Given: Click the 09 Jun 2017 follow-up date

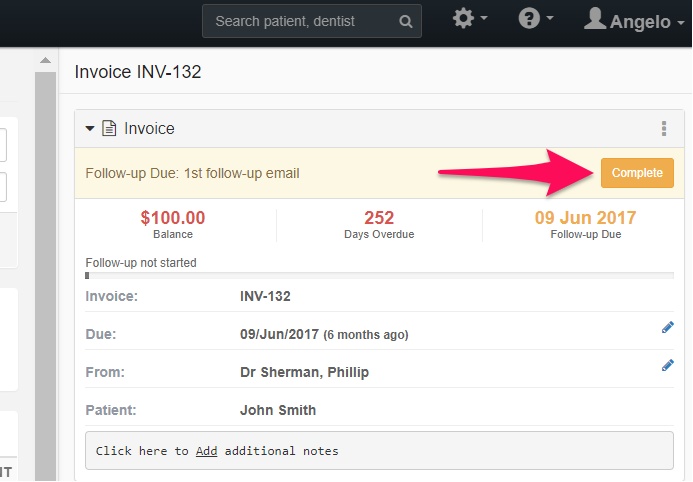Looking at the screenshot, I should [x=585, y=218].
